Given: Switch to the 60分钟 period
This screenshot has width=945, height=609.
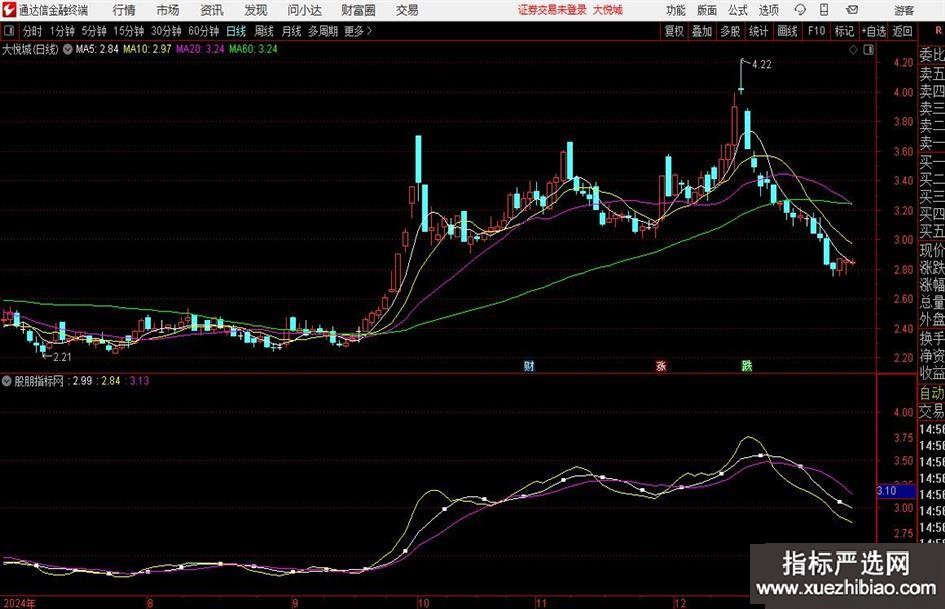Looking at the screenshot, I should click(204, 31).
